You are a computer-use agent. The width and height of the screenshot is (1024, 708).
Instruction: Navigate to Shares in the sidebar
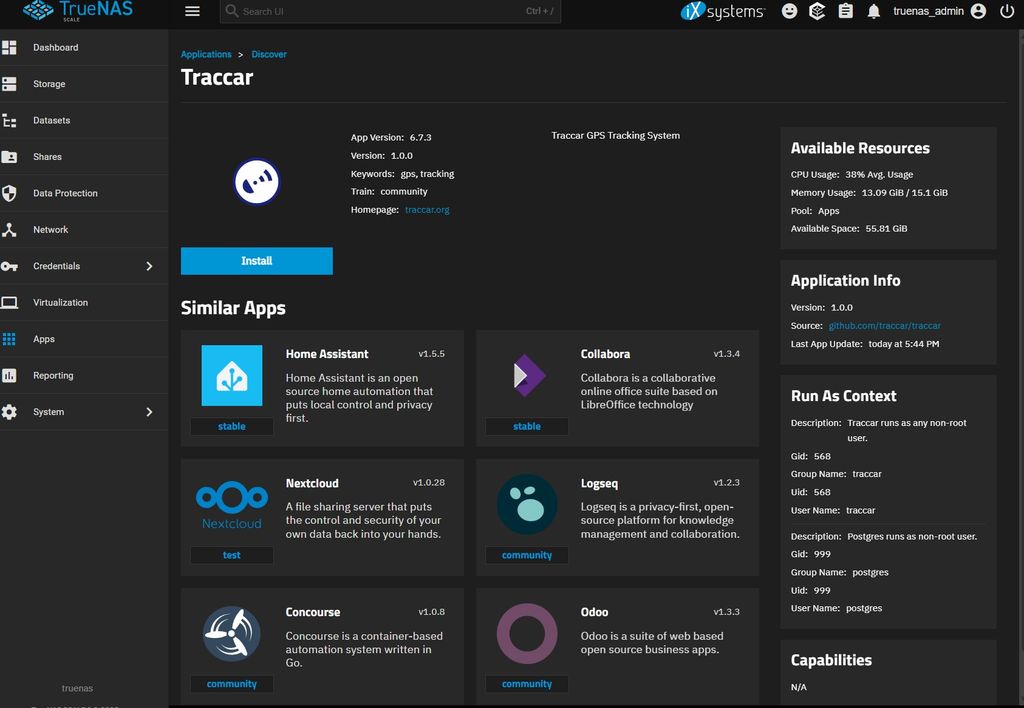pyautogui.click(x=48, y=157)
